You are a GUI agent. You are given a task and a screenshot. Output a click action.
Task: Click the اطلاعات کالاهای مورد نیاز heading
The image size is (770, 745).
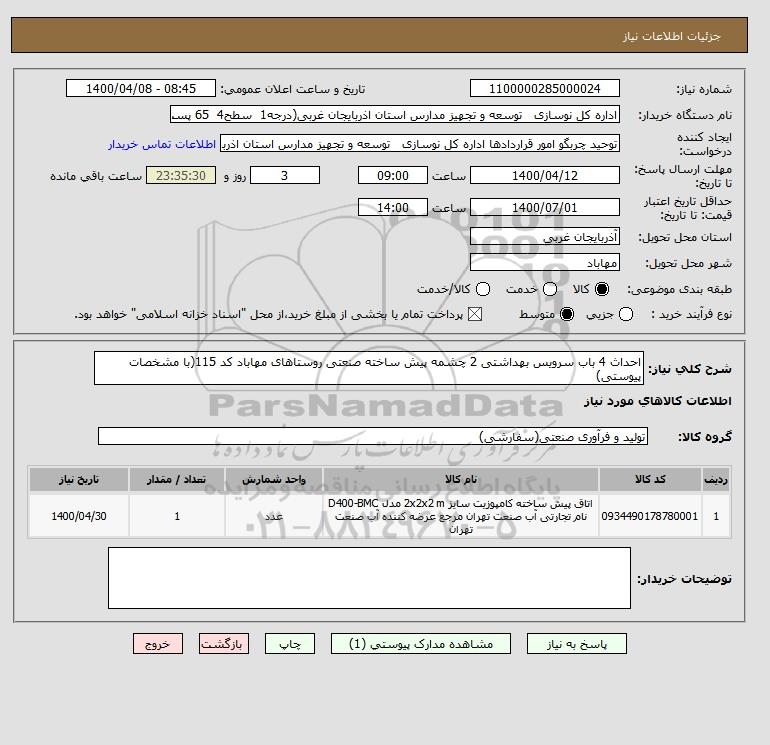(658, 401)
